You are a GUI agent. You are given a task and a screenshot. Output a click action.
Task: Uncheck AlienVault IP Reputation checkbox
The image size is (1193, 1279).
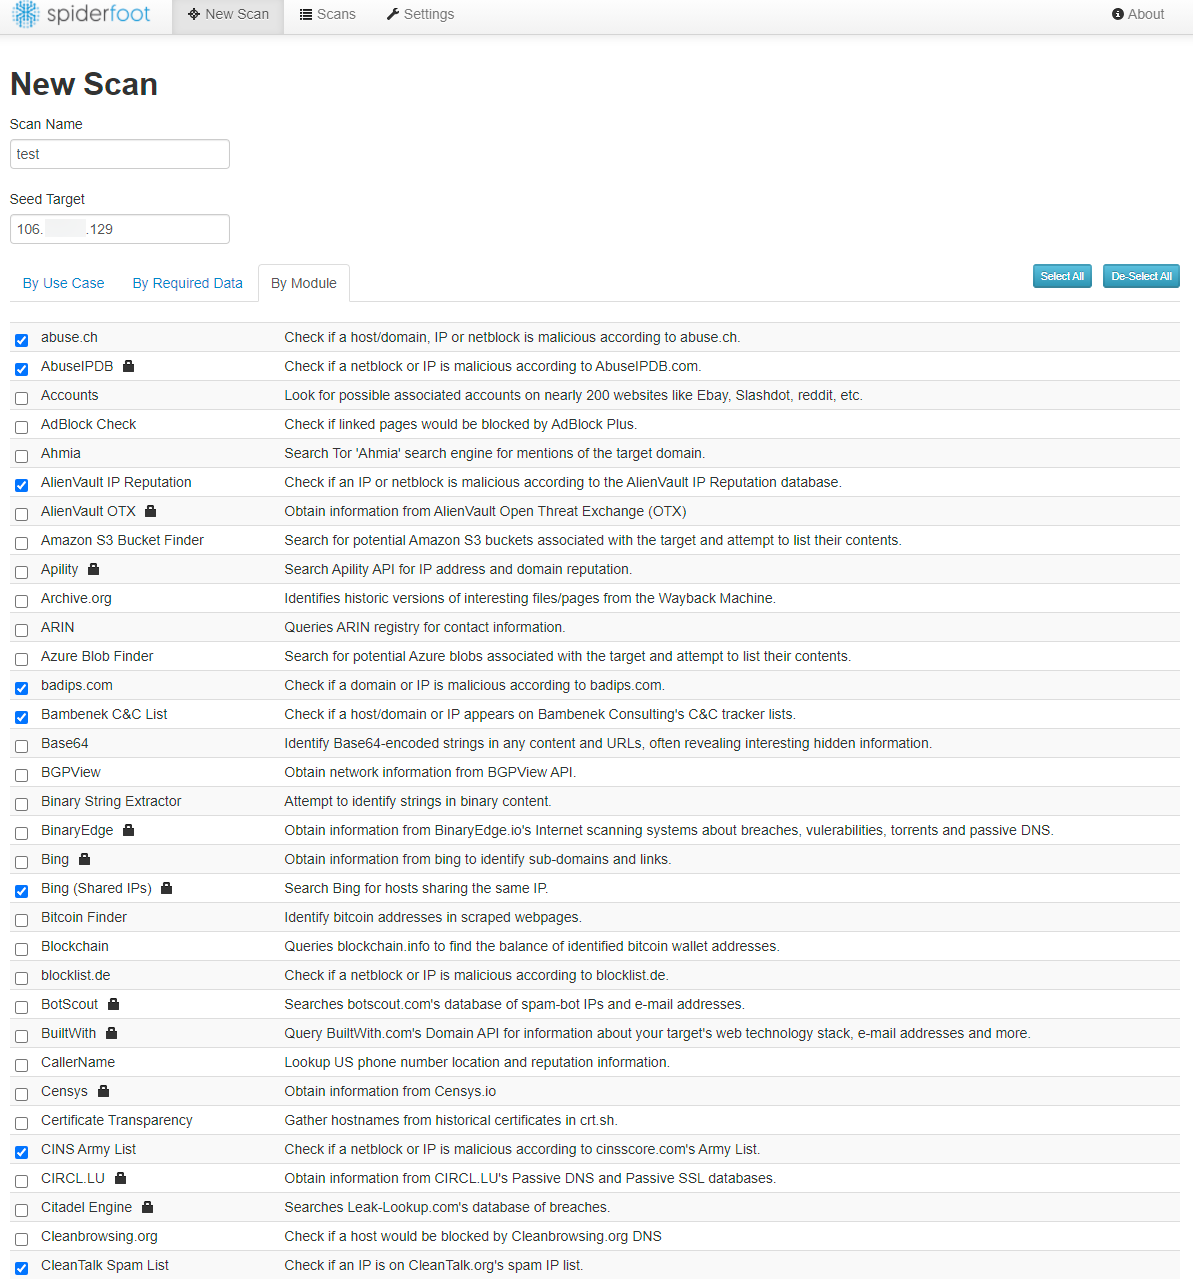point(21,485)
